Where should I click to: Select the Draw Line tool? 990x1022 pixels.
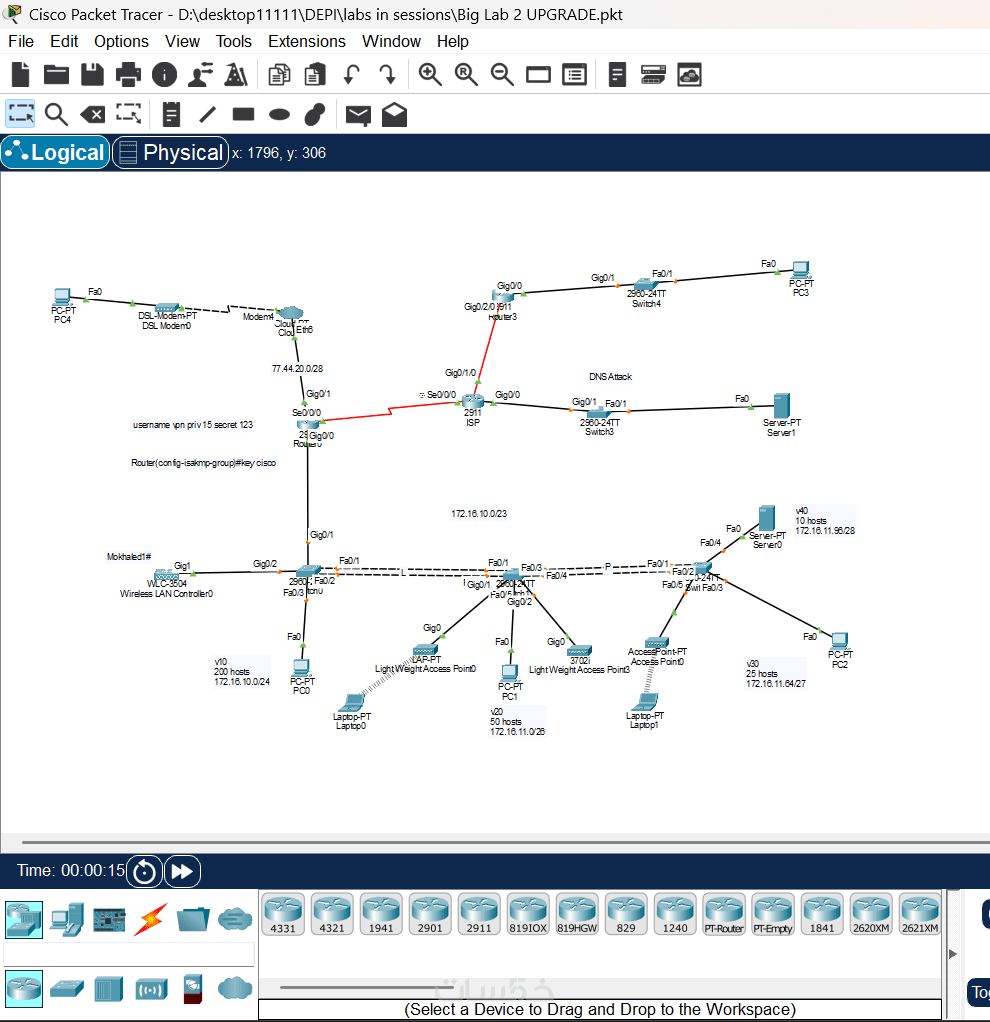[207, 115]
